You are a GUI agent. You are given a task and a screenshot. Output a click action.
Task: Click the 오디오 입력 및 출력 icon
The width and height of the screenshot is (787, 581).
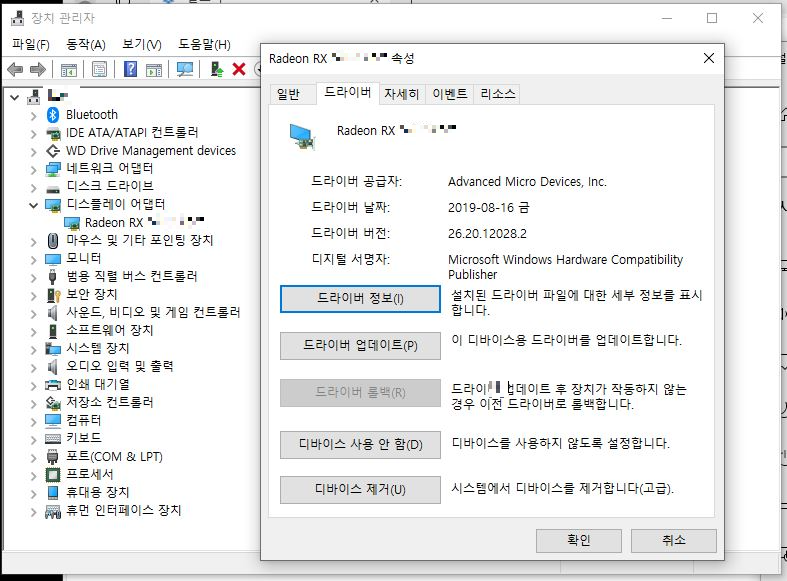(x=52, y=367)
